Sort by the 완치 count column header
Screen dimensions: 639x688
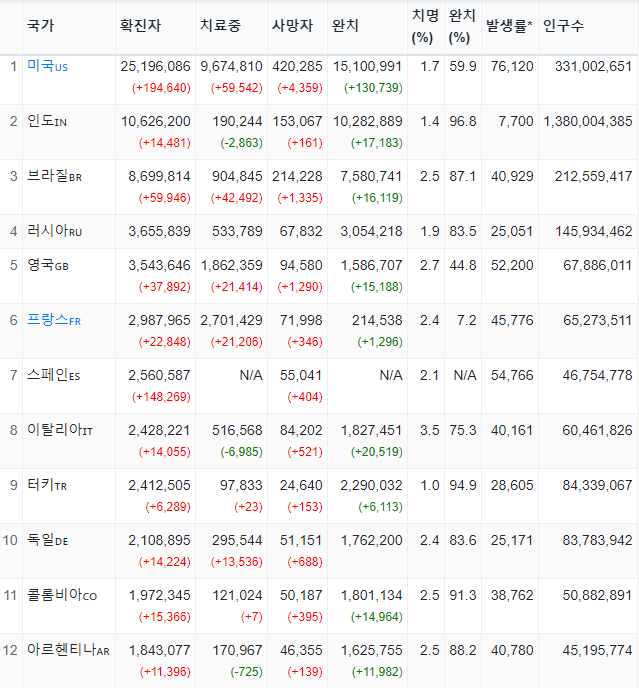[345, 25]
